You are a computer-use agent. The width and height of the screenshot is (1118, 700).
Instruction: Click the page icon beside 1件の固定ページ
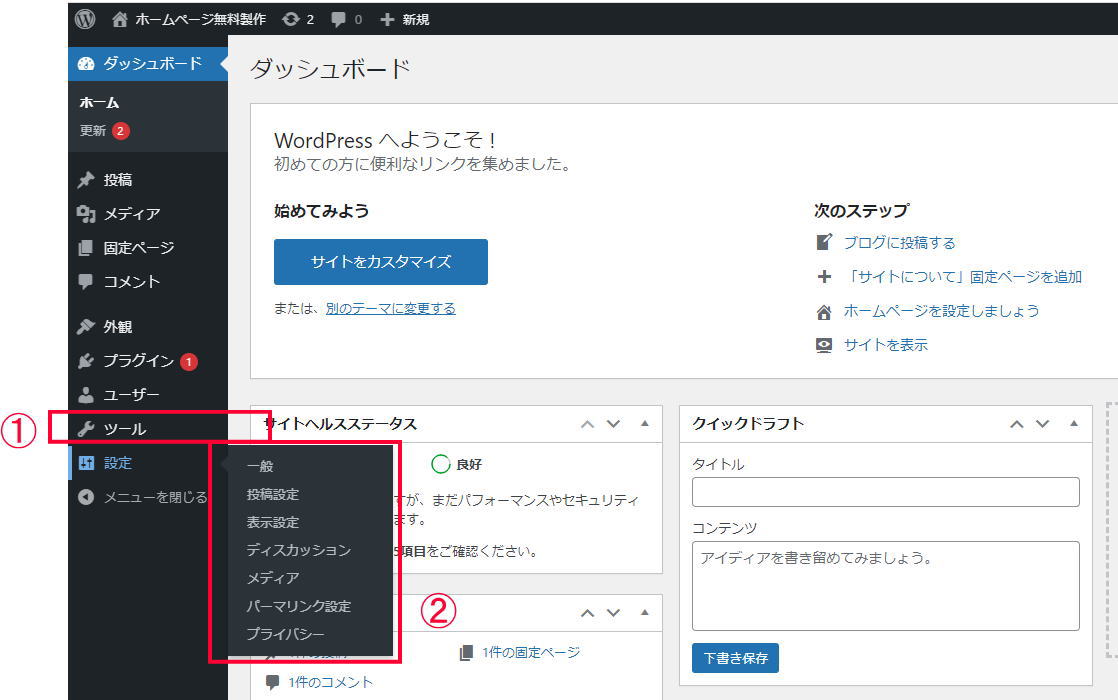click(466, 652)
